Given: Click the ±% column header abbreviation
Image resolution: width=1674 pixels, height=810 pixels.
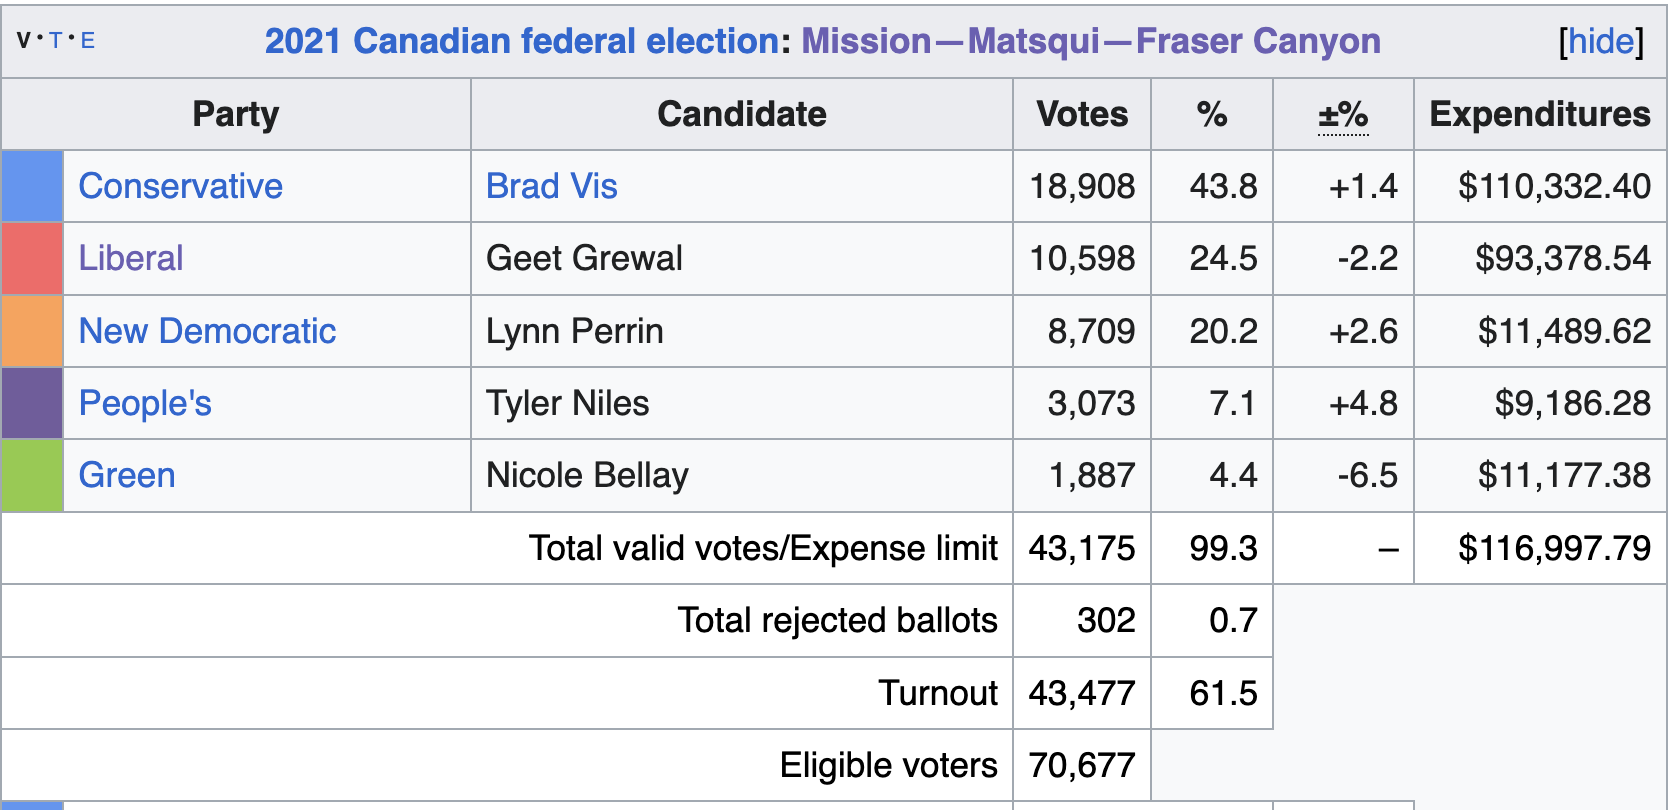Looking at the screenshot, I should point(1342,115).
